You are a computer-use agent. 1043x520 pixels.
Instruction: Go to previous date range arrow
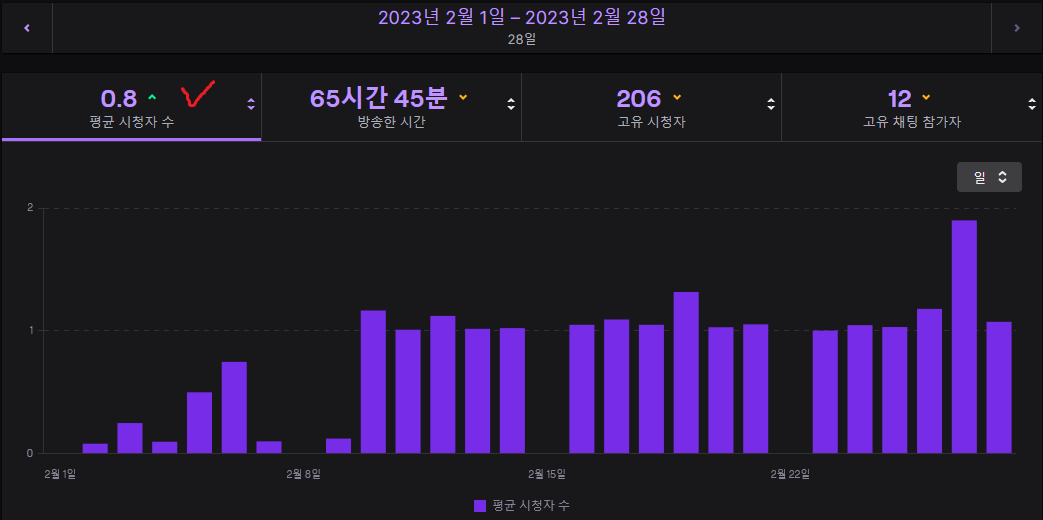click(x=27, y=28)
